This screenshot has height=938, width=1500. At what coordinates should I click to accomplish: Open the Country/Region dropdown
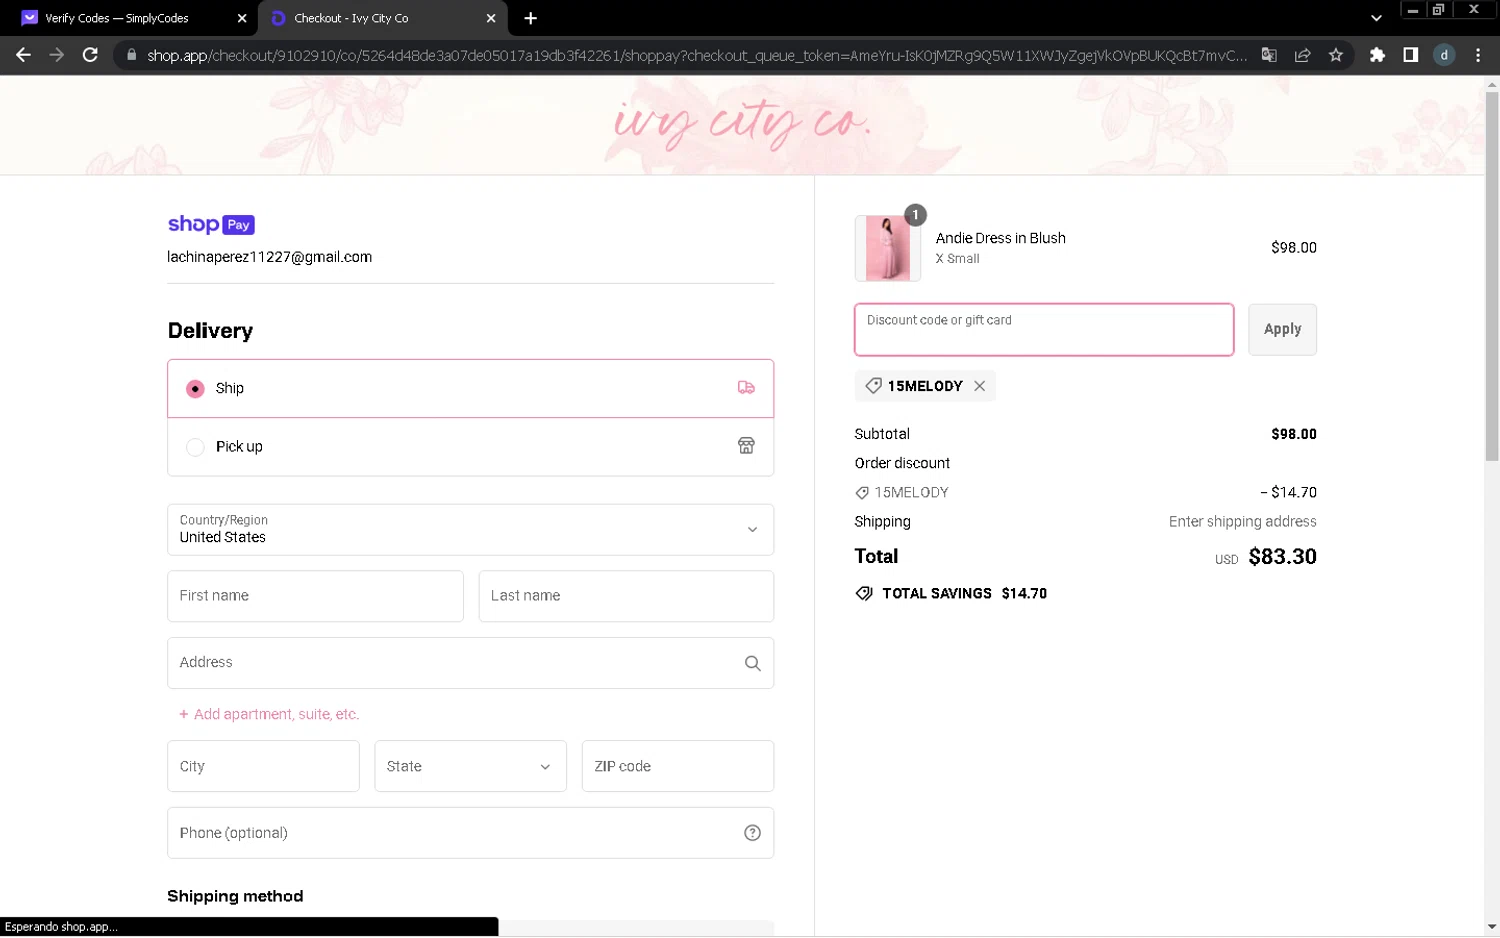point(470,530)
